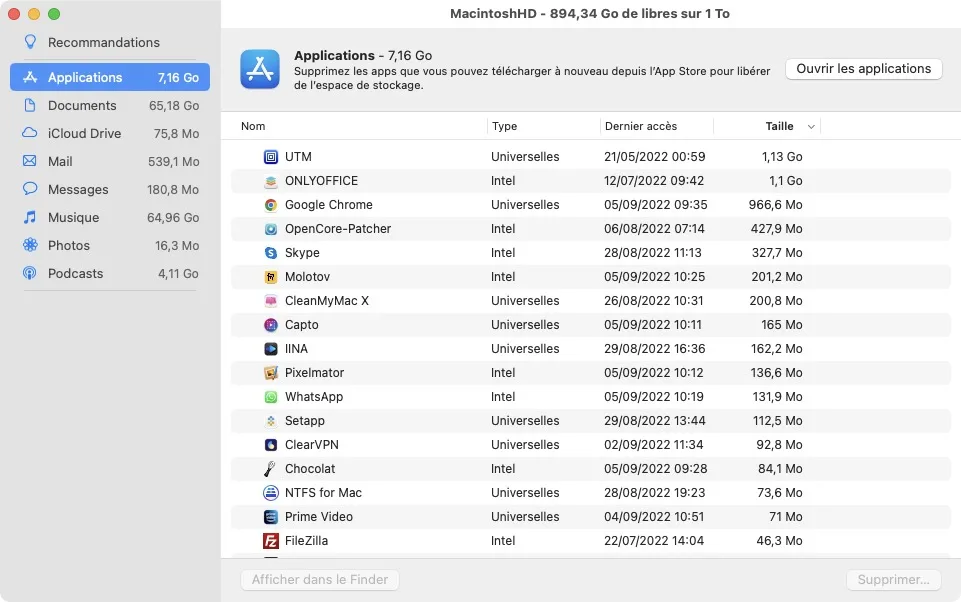Screen dimensions: 961x602
Task: Select Applications category in sidebar
Action: [x=110, y=77]
